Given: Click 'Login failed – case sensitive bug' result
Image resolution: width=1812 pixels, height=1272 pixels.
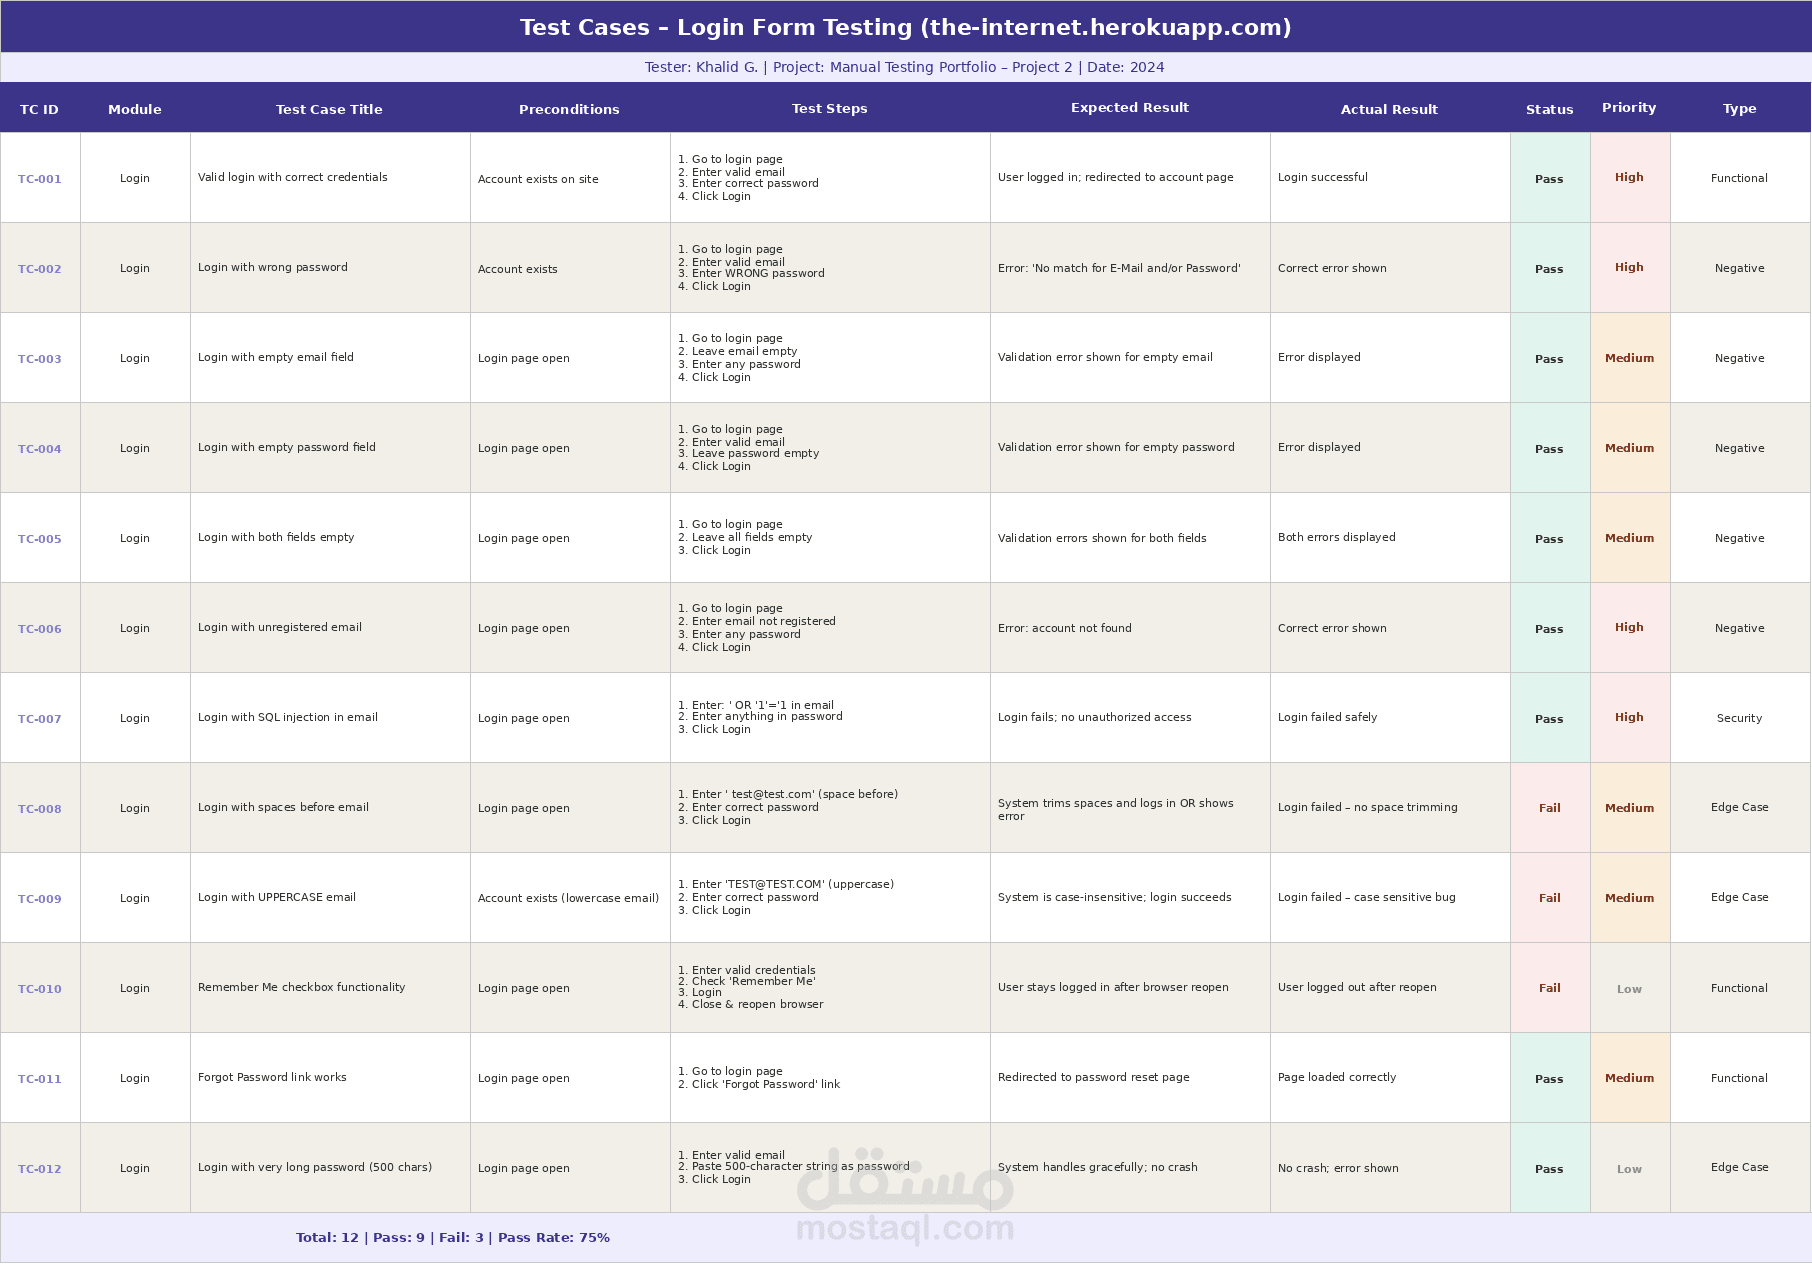Looking at the screenshot, I should tap(1366, 897).
